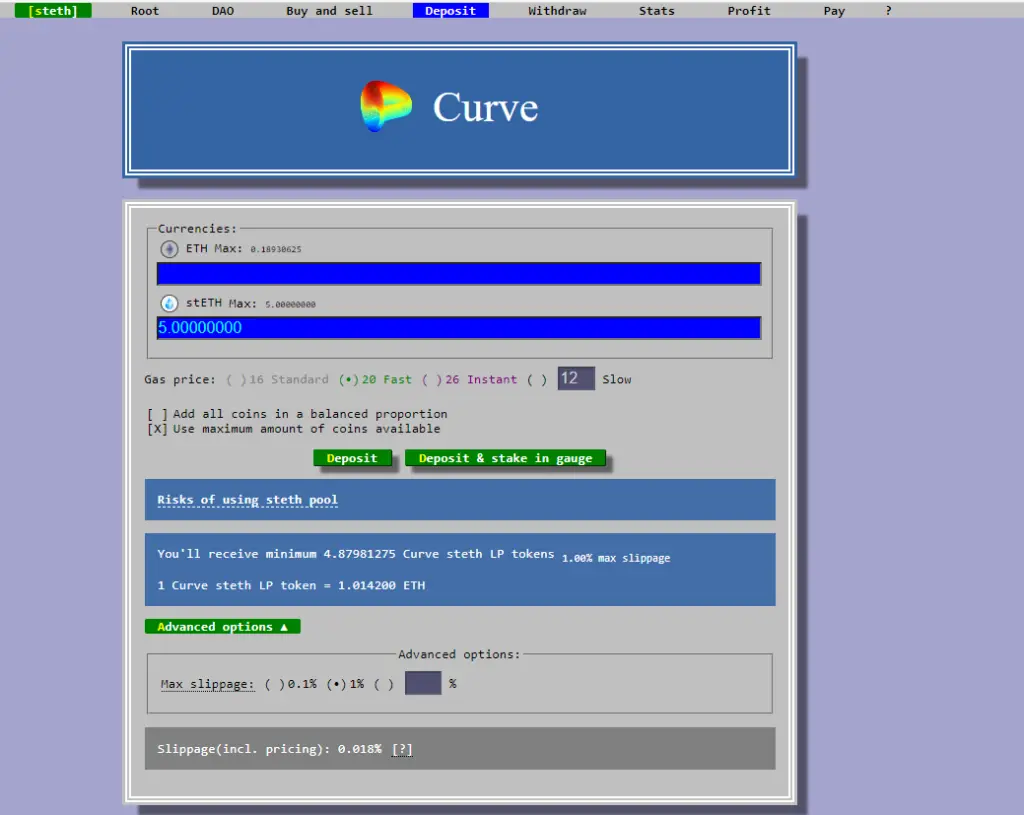Viewport: 1024px width, 815px height.
Task: Click the Slippage 0.018% text
Action: 270,749
